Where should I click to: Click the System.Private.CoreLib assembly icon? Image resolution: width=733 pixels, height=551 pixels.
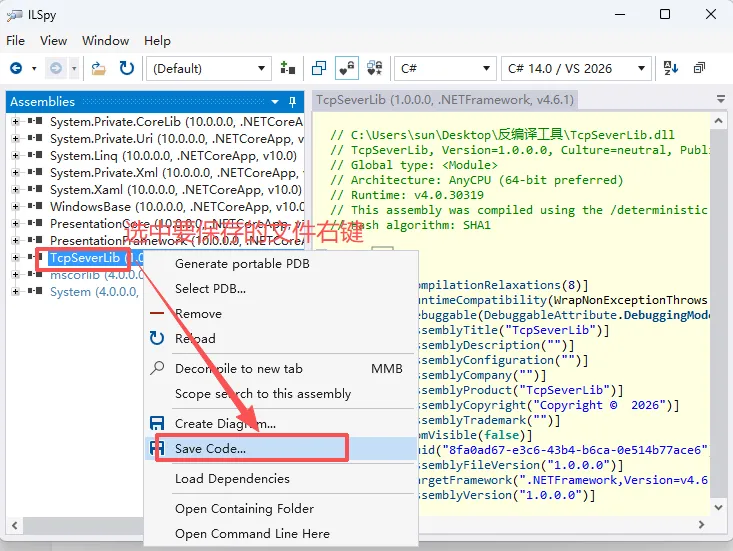click(x=35, y=122)
